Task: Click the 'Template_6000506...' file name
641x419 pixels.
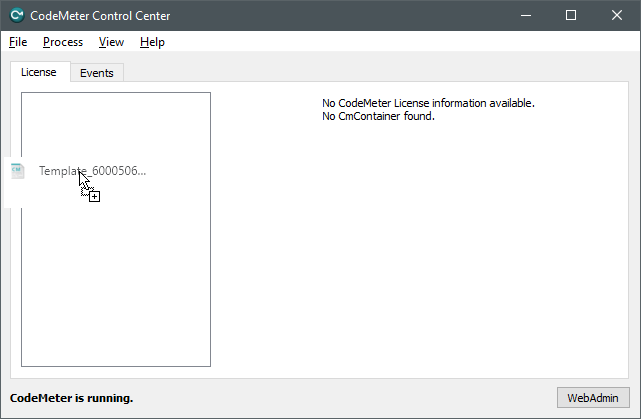Action: (x=92, y=171)
